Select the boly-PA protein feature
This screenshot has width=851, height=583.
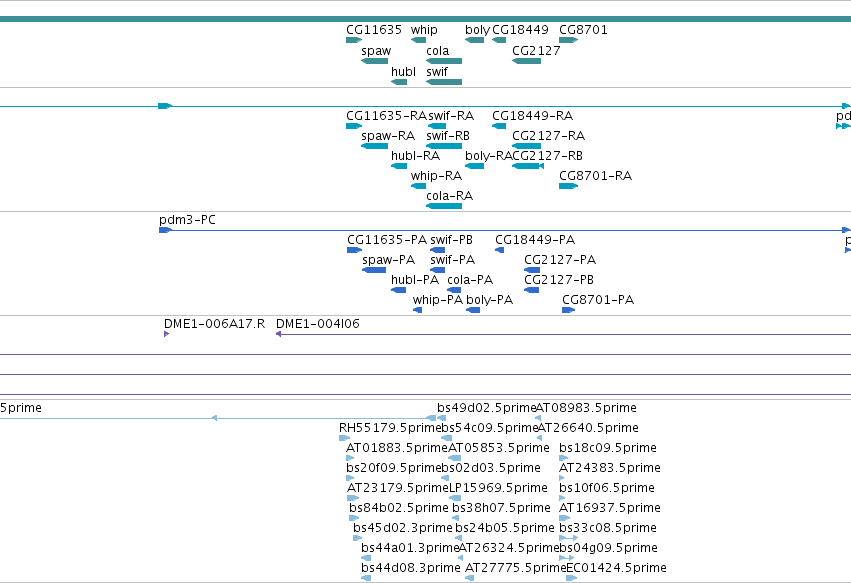tap(473, 310)
